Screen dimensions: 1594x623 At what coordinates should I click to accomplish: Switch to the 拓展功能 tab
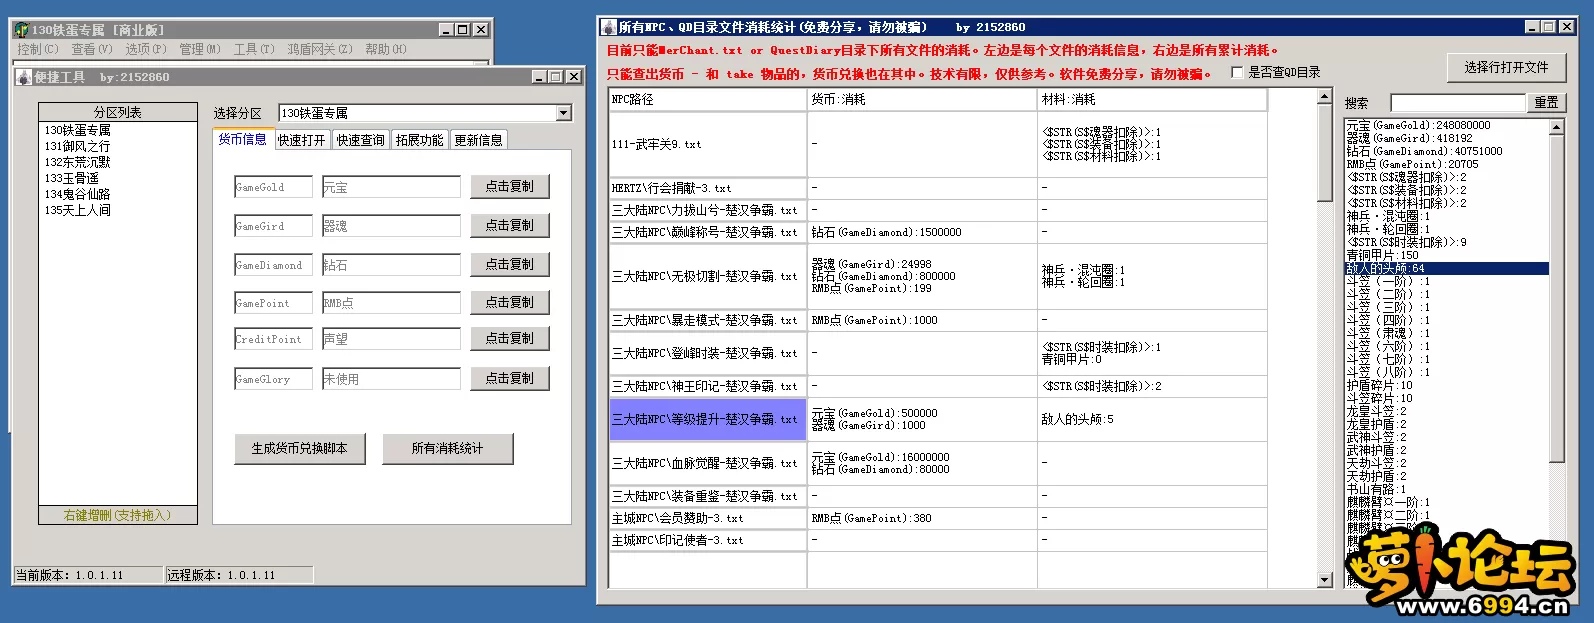pyautogui.click(x=420, y=140)
